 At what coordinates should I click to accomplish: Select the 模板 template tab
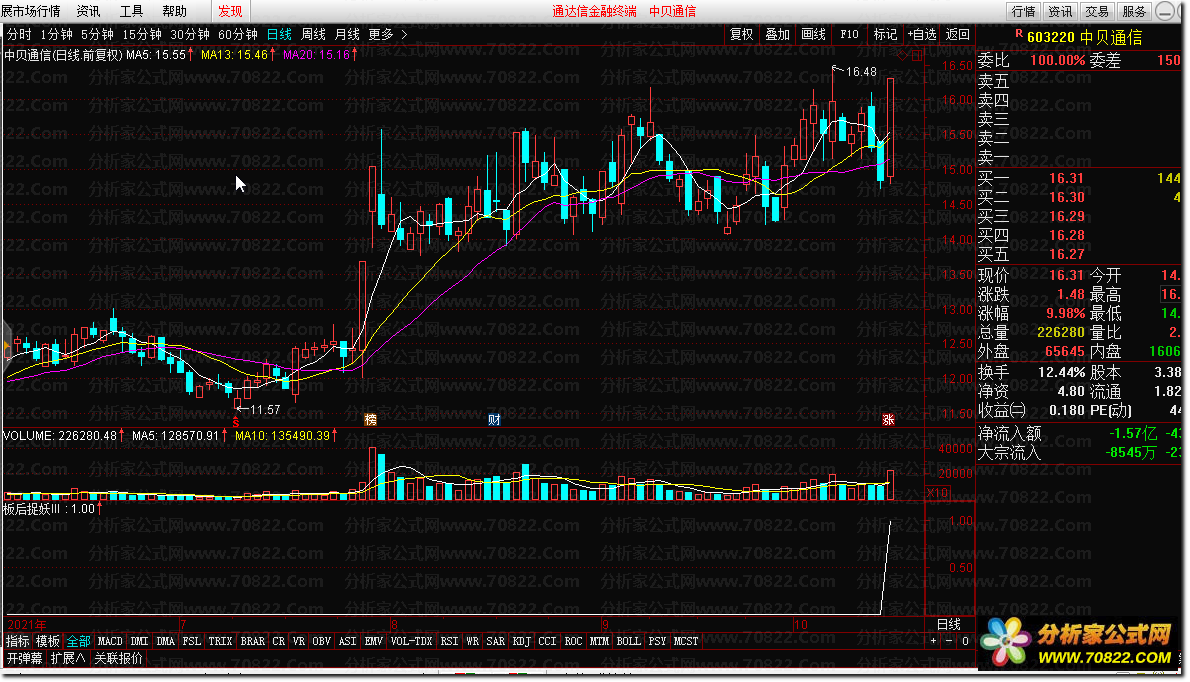(48, 641)
